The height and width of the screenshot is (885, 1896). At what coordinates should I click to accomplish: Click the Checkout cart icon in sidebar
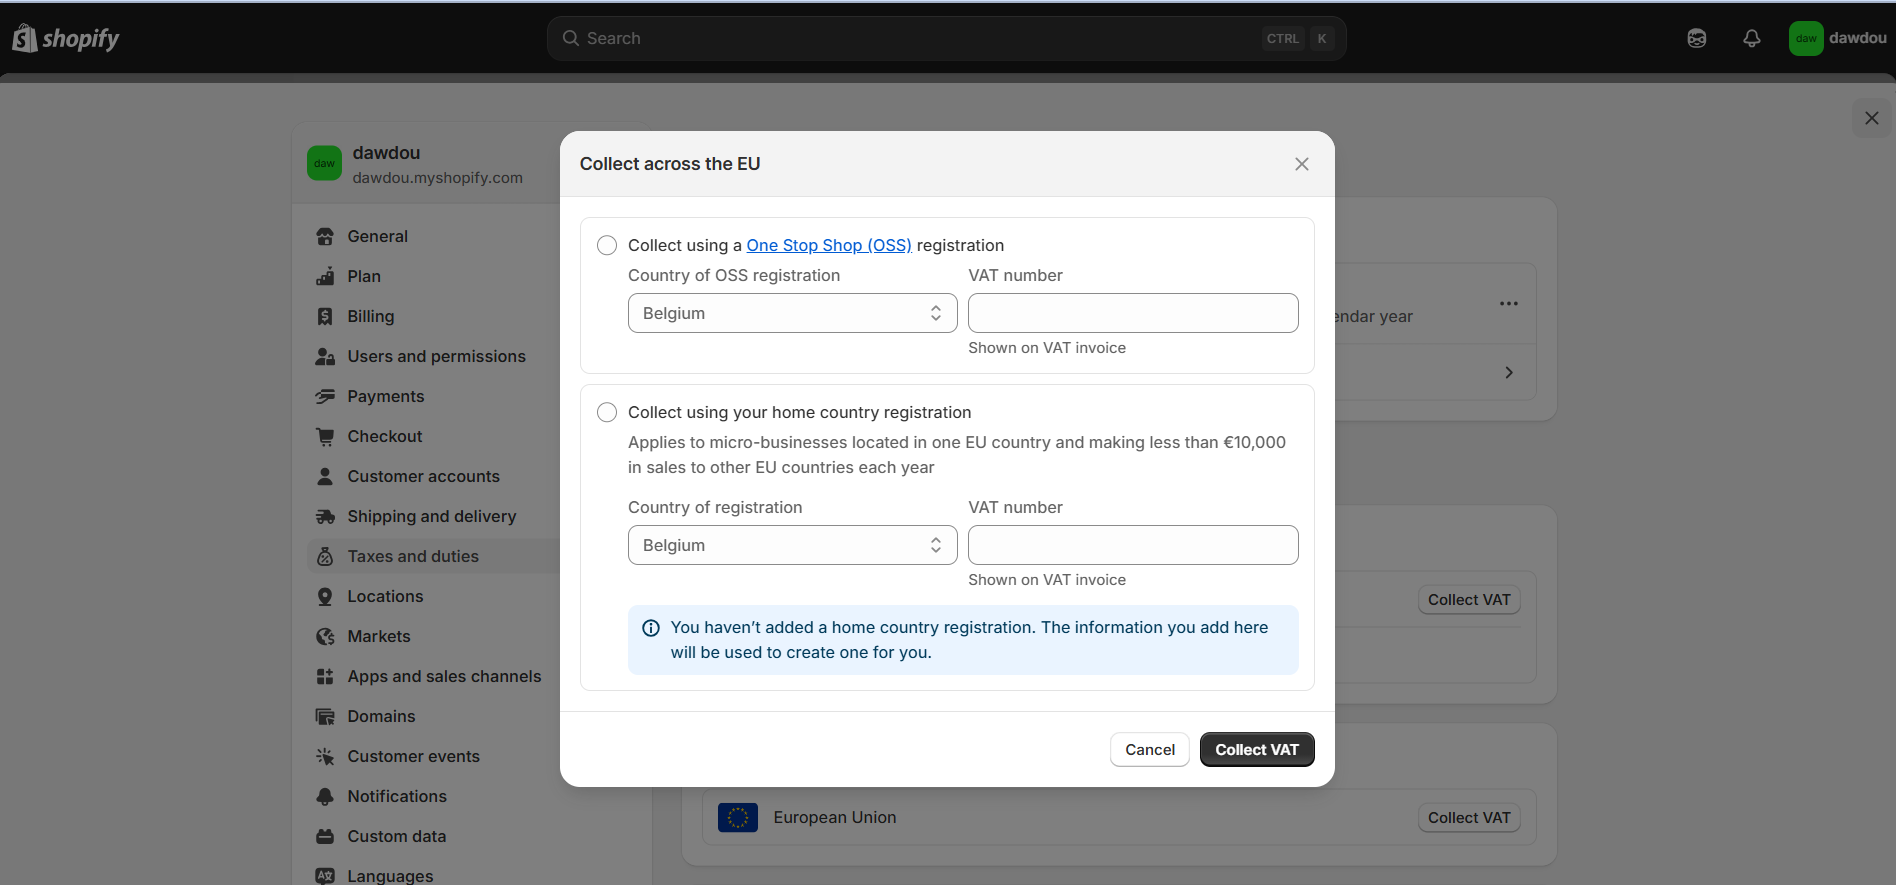click(325, 436)
